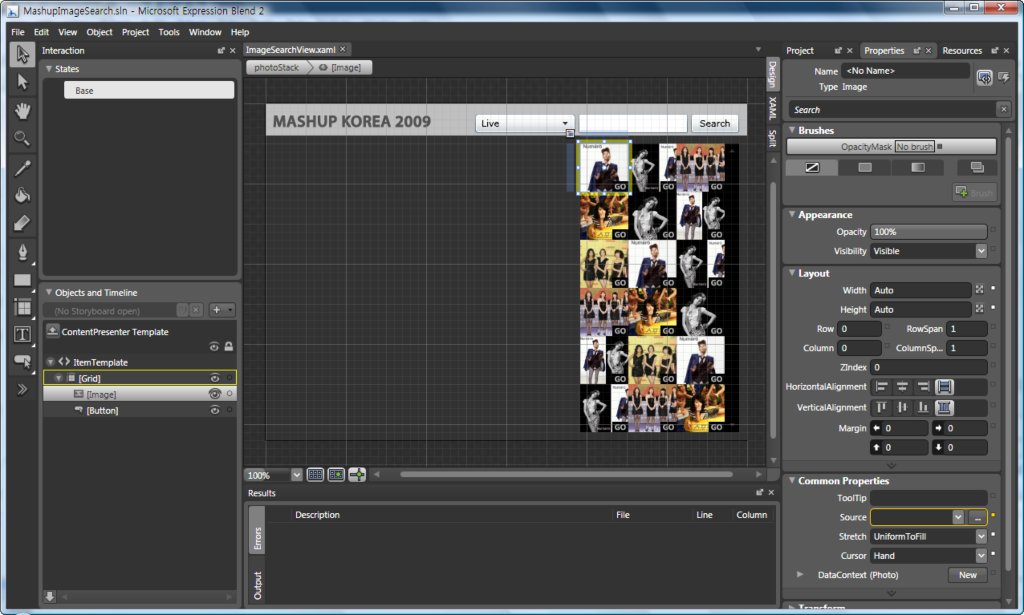
Task: Set HorizontalAlignment to Stretch
Action: [944, 386]
